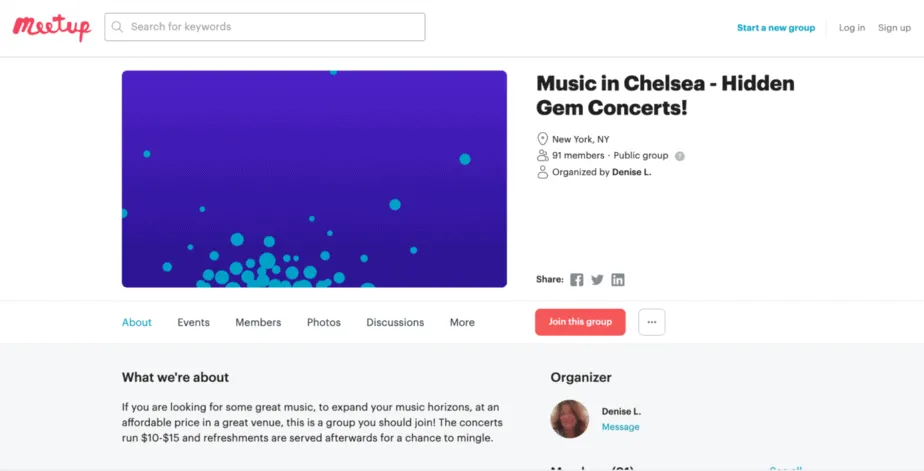924x471 pixels.
Task: Click Denise L.'s organizer profile photo
Action: 570,419
